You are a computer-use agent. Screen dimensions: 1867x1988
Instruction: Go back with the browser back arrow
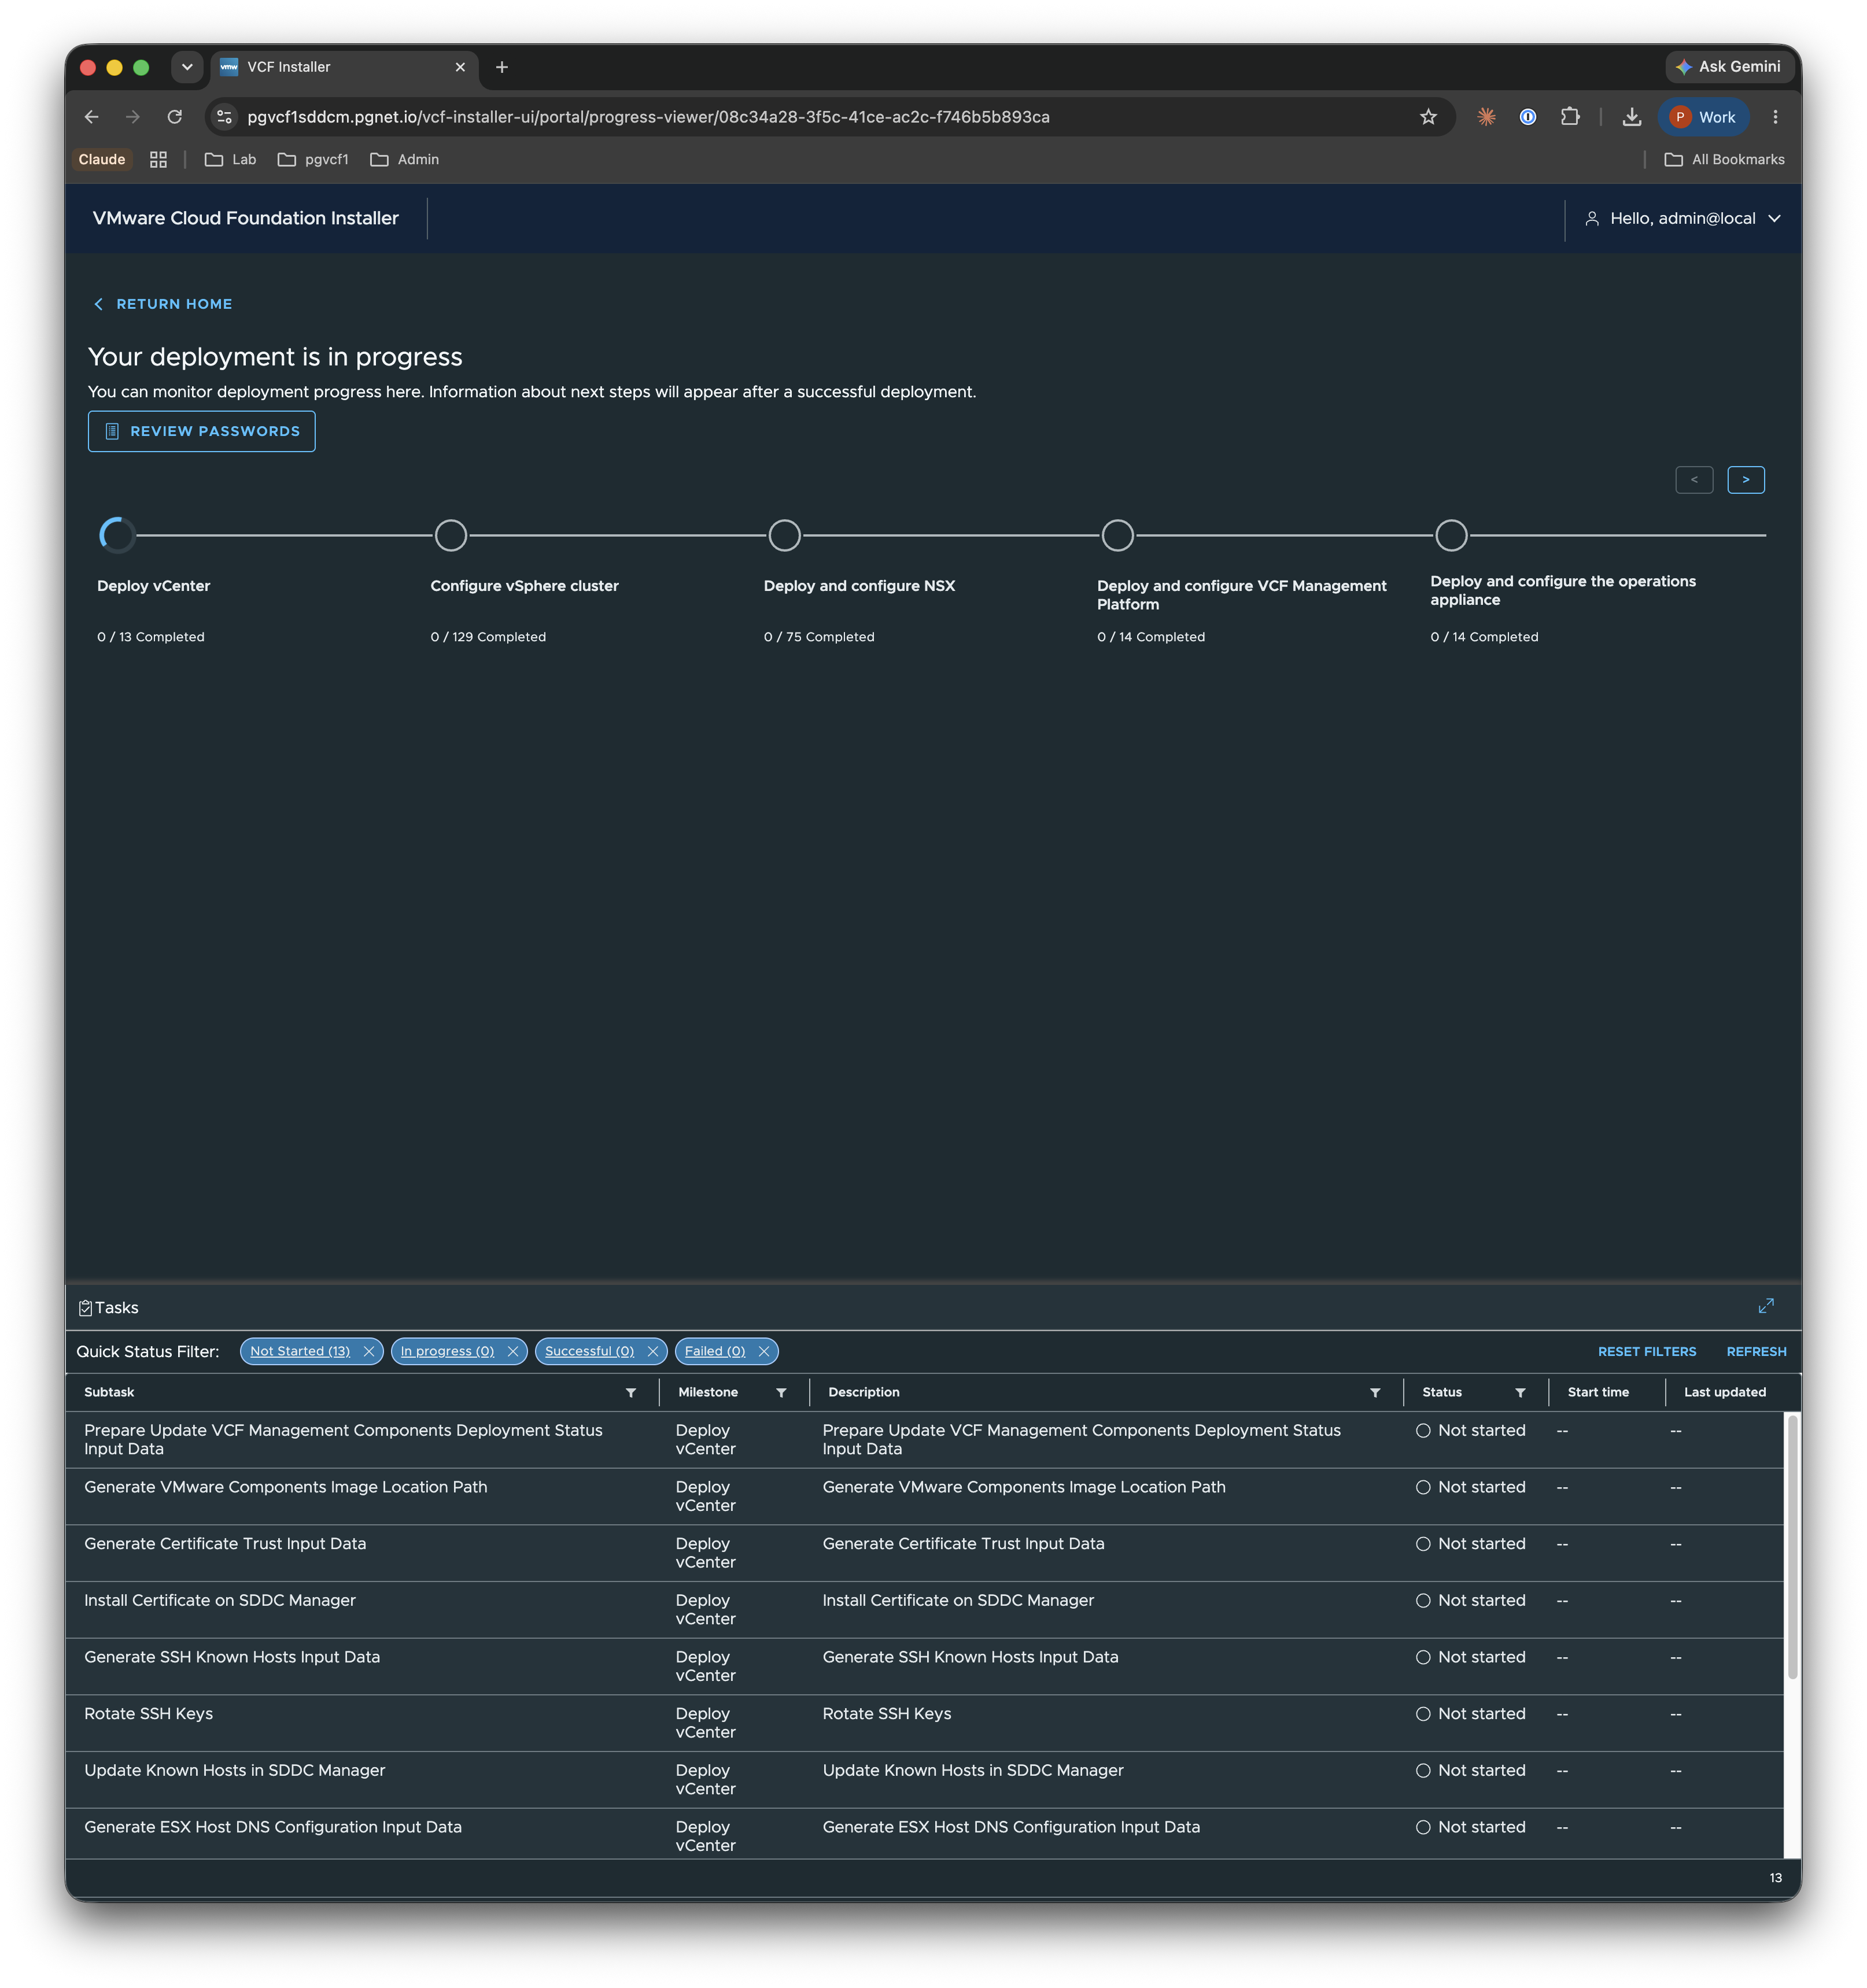point(91,117)
